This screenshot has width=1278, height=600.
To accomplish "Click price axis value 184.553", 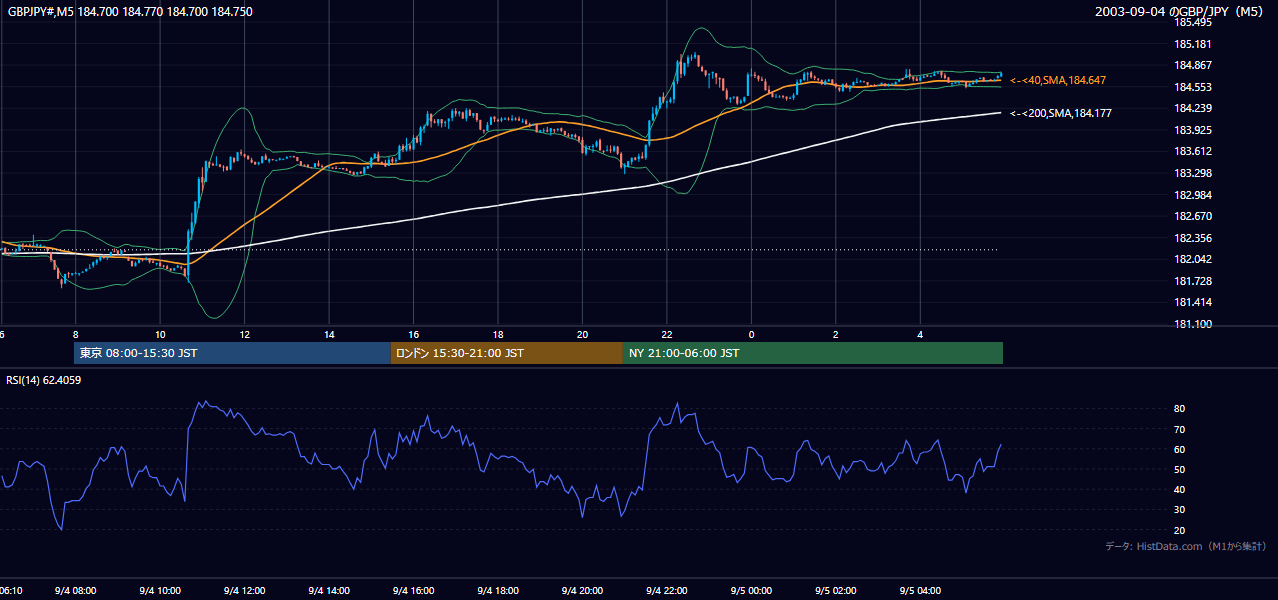I will (x=1191, y=87).
